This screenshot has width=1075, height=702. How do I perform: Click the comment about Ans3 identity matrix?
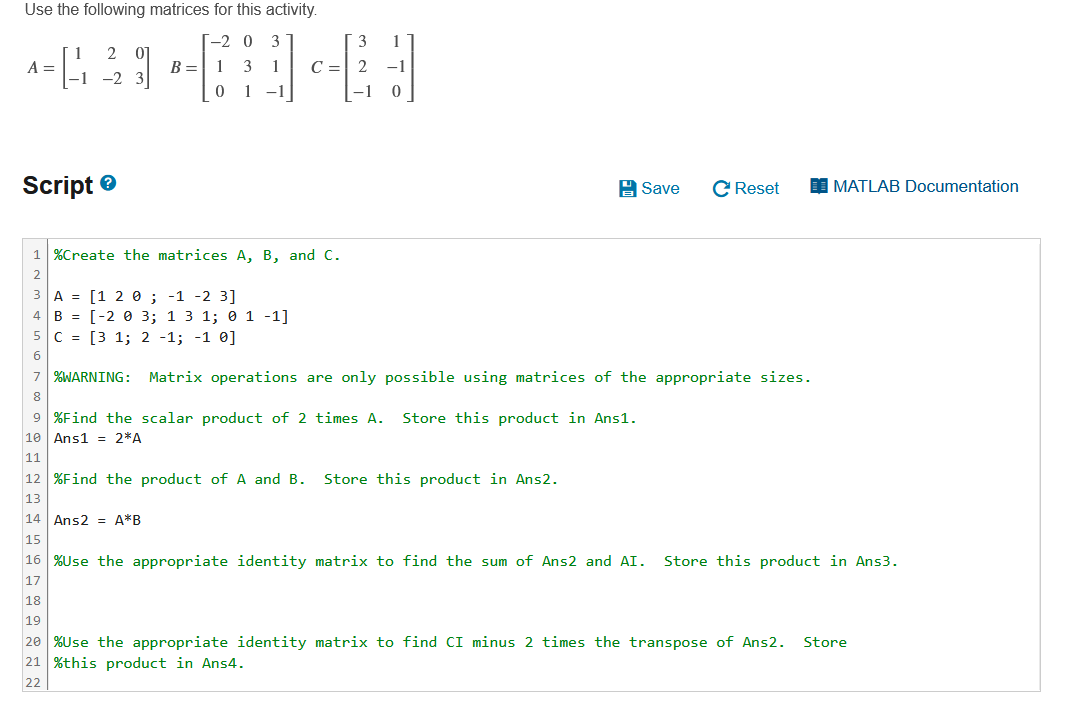pos(400,561)
